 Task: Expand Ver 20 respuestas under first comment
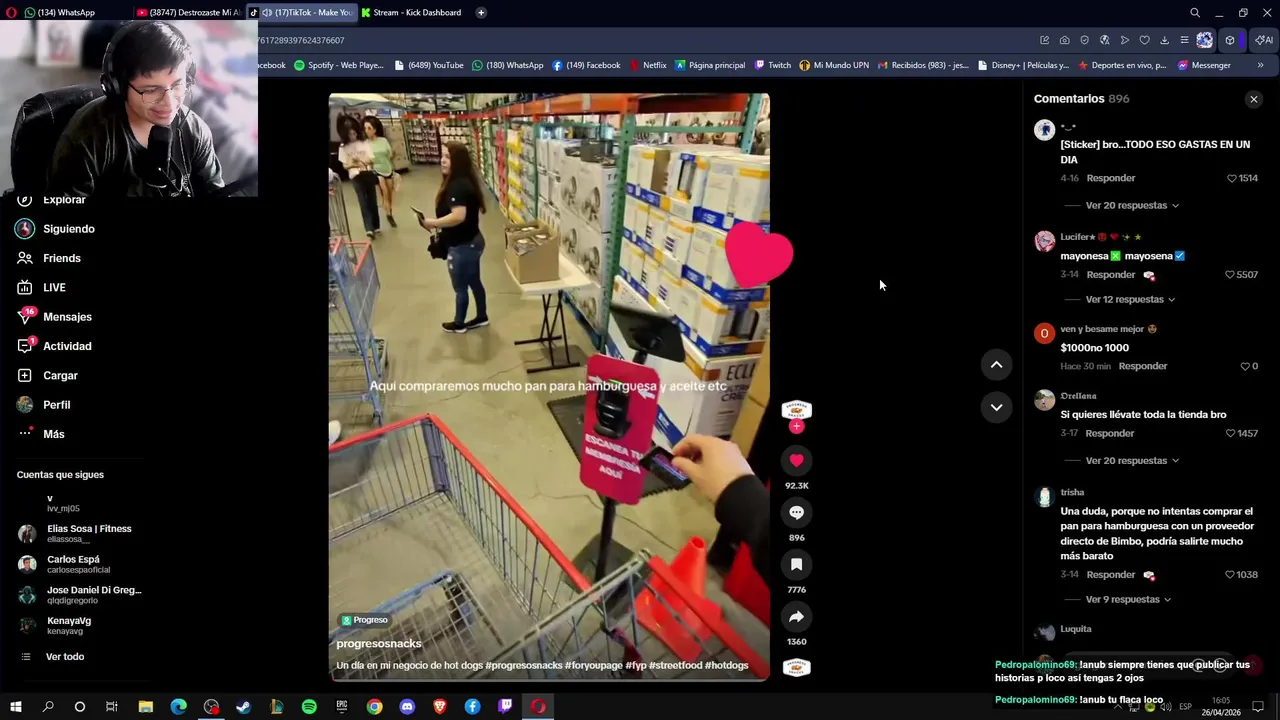[1132, 205]
